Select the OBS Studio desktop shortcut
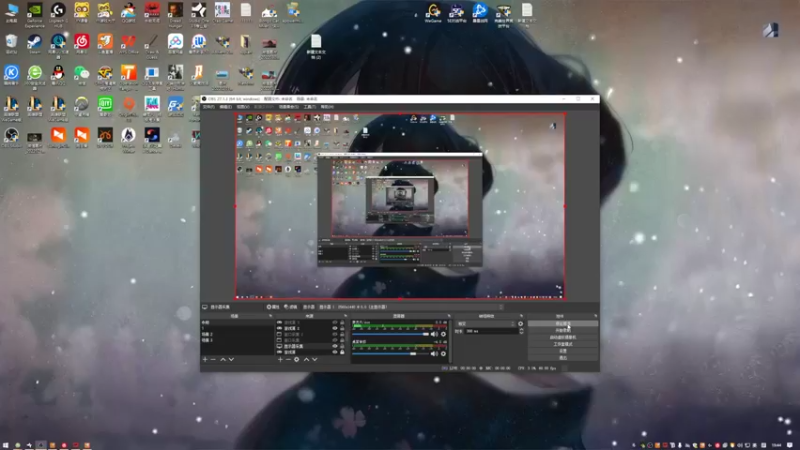Image resolution: width=800 pixels, height=450 pixels. coord(11,136)
